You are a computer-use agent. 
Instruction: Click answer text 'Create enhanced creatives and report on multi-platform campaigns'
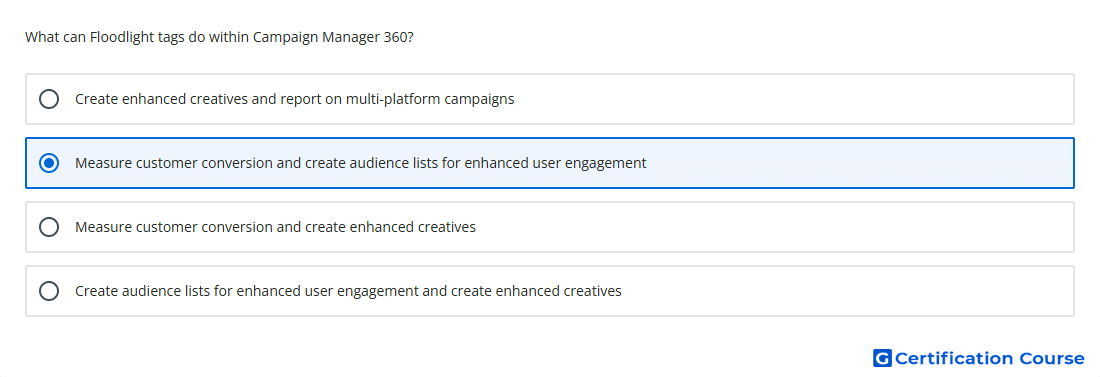pyautogui.click(x=295, y=99)
